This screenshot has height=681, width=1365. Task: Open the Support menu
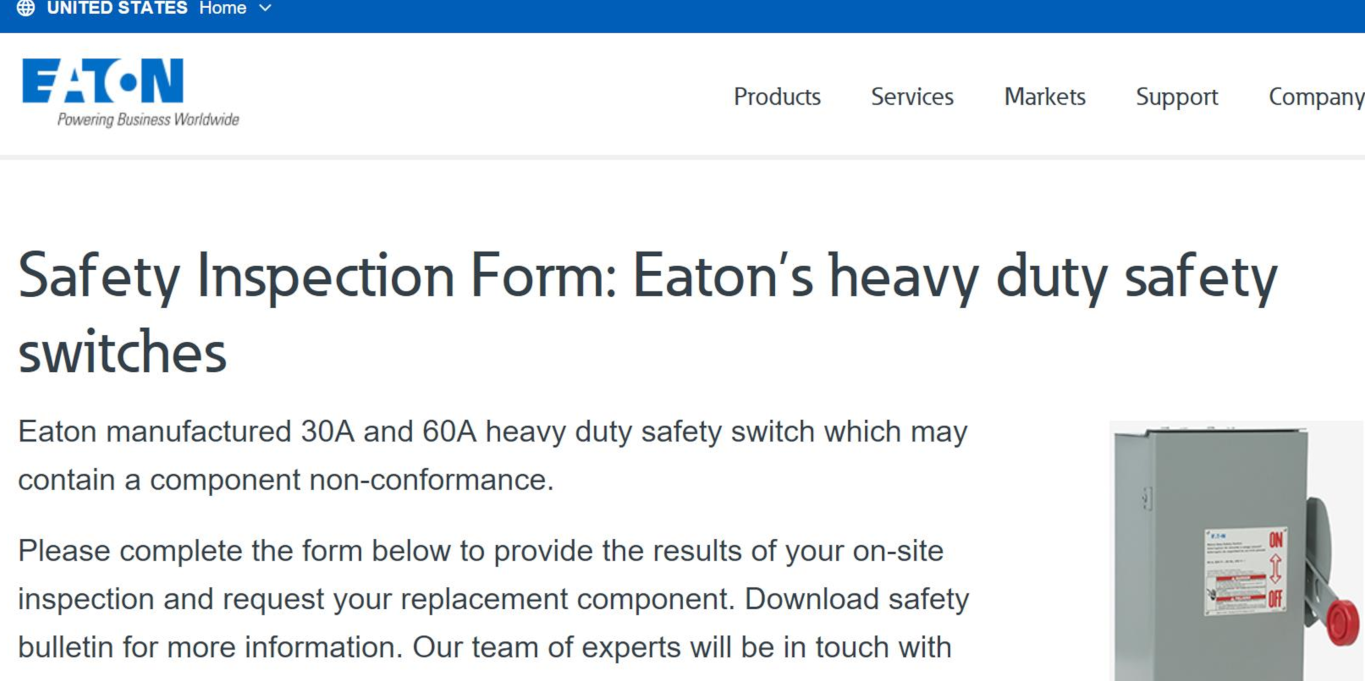click(x=1176, y=97)
